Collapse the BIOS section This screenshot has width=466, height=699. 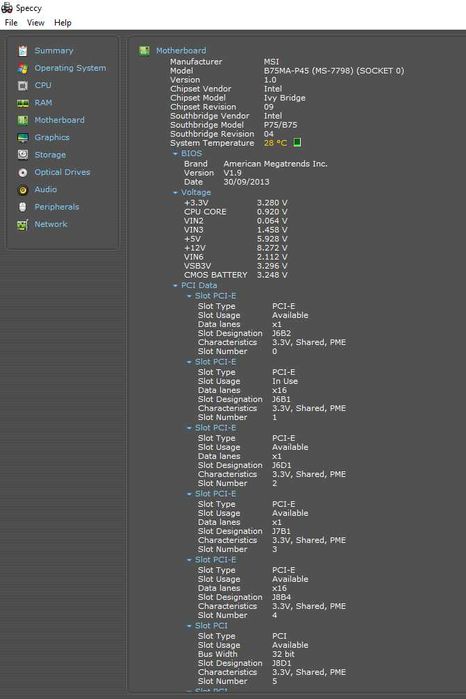[176, 154]
